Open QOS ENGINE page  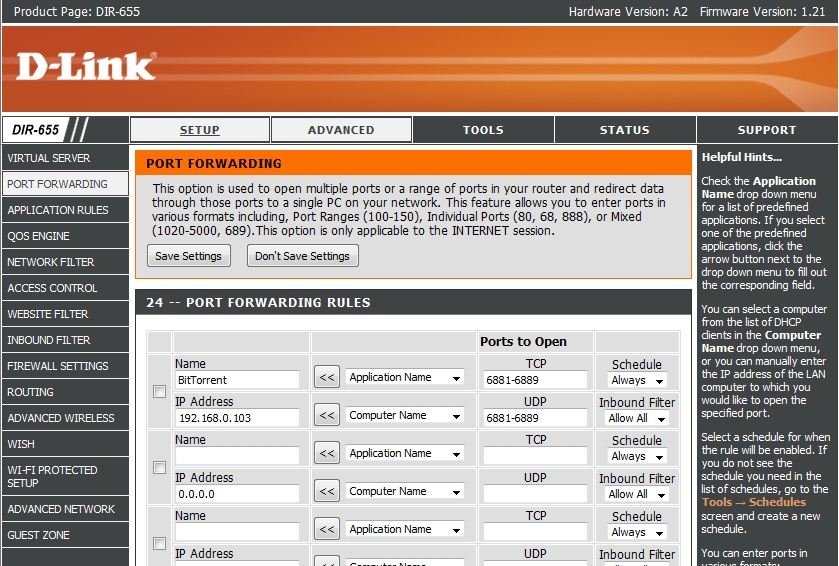click(65, 236)
